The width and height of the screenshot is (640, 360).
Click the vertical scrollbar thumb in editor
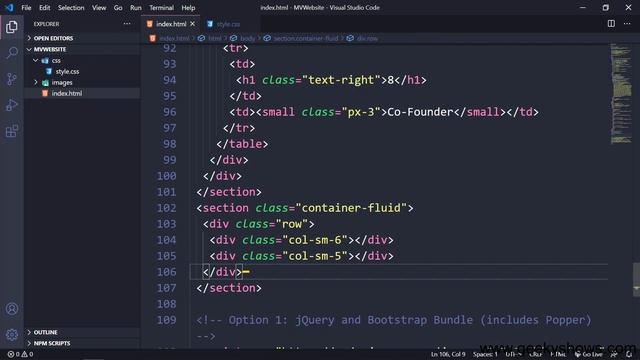point(636,279)
